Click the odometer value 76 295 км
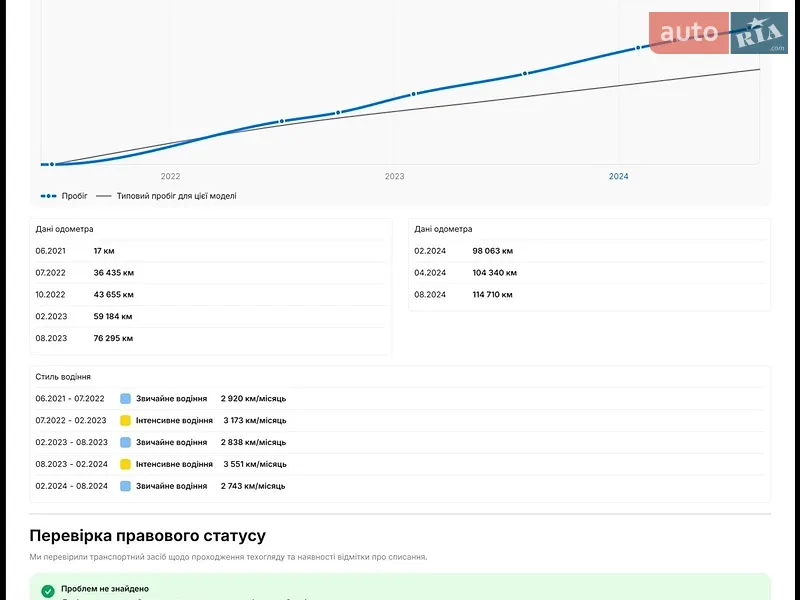This screenshot has width=800, height=600. pyautogui.click(x=113, y=338)
